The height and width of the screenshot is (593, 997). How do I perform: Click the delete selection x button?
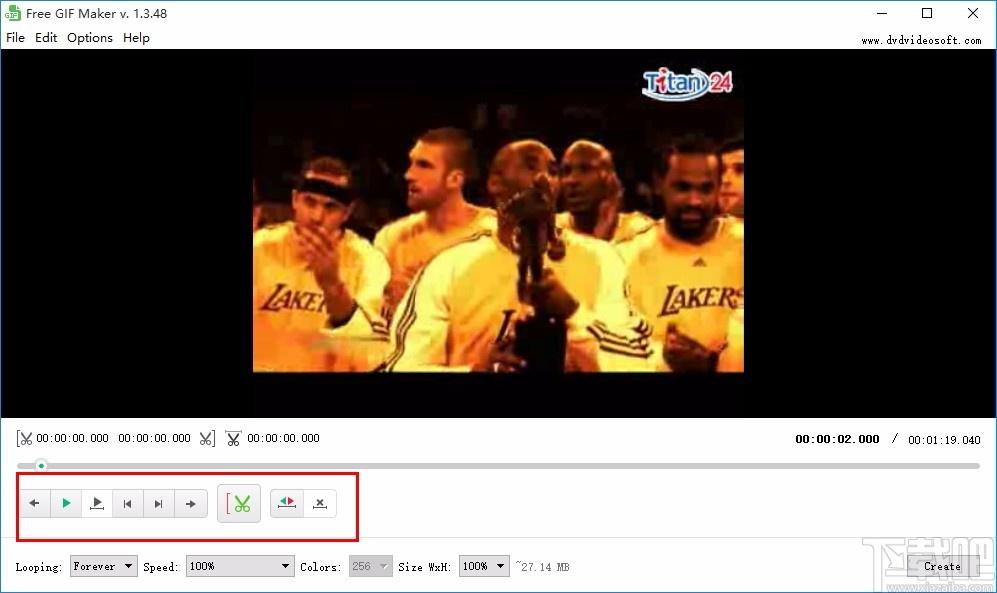(x=320, y=503)
